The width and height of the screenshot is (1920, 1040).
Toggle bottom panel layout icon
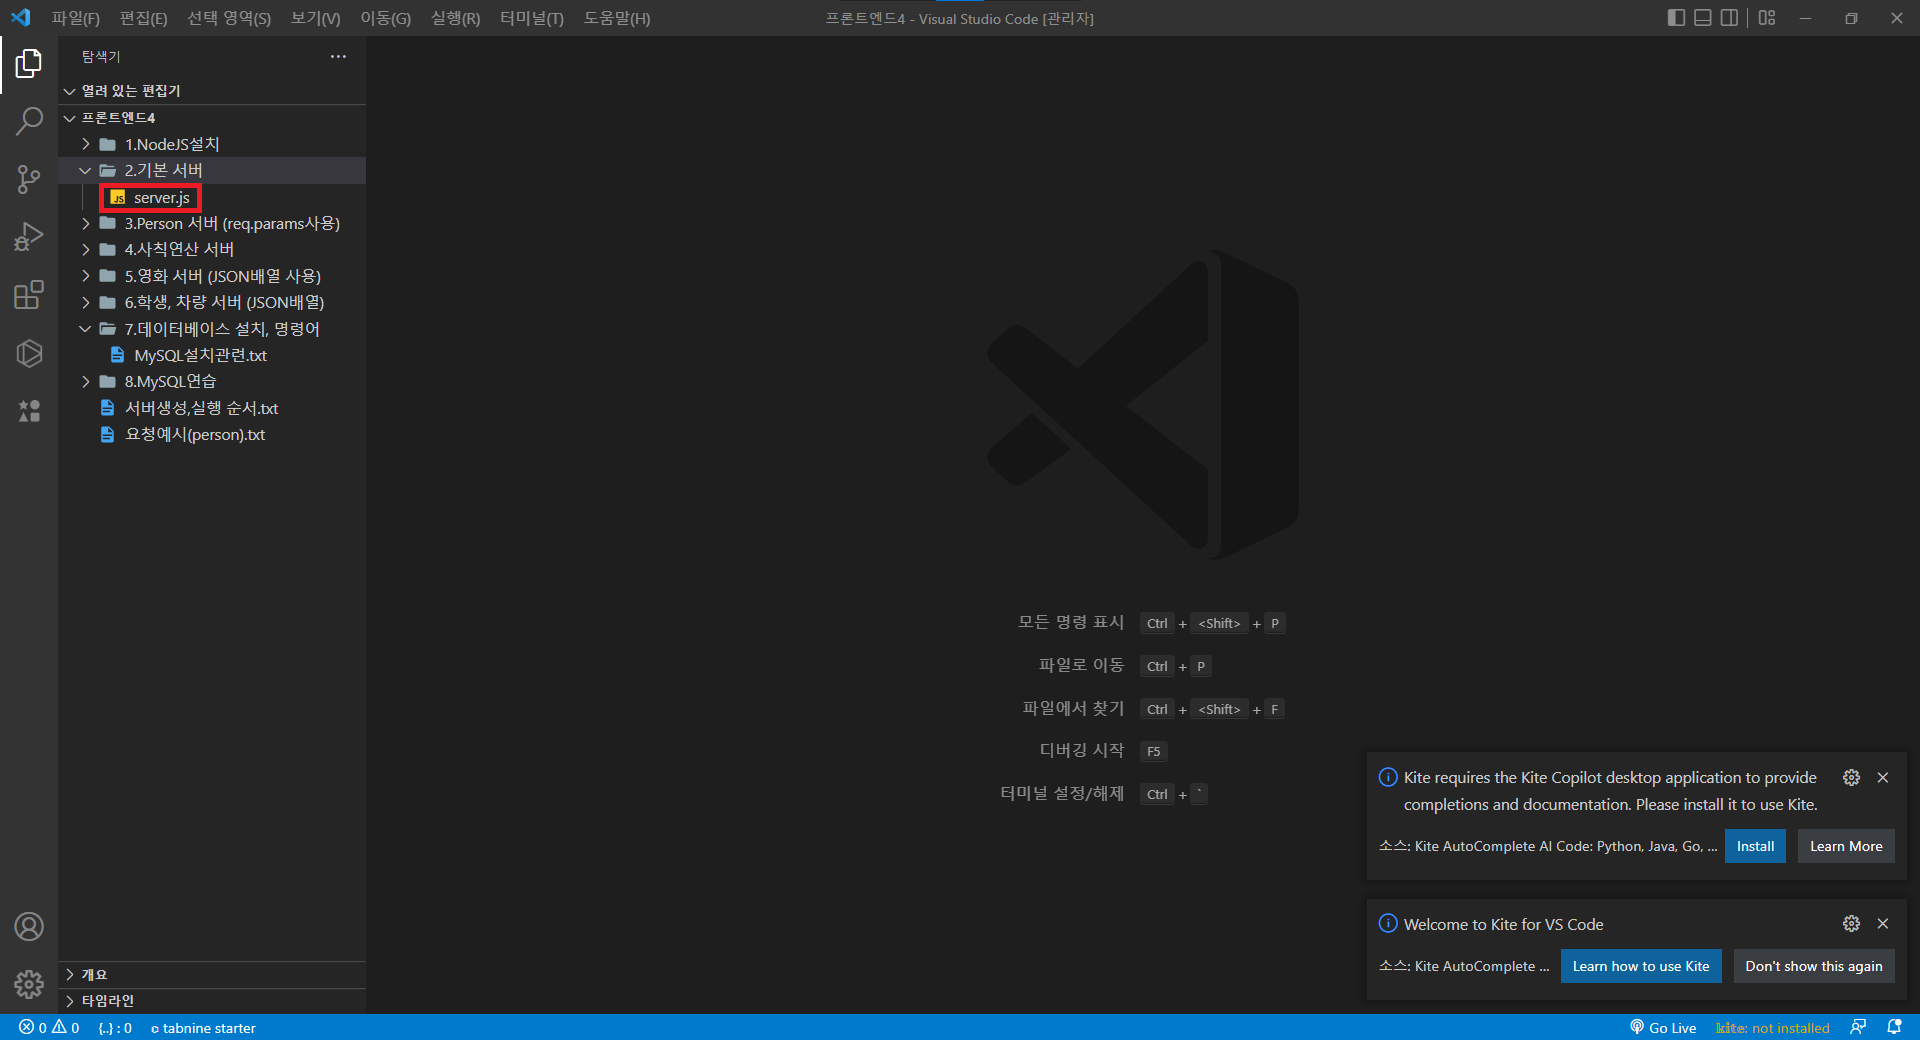1703,18
